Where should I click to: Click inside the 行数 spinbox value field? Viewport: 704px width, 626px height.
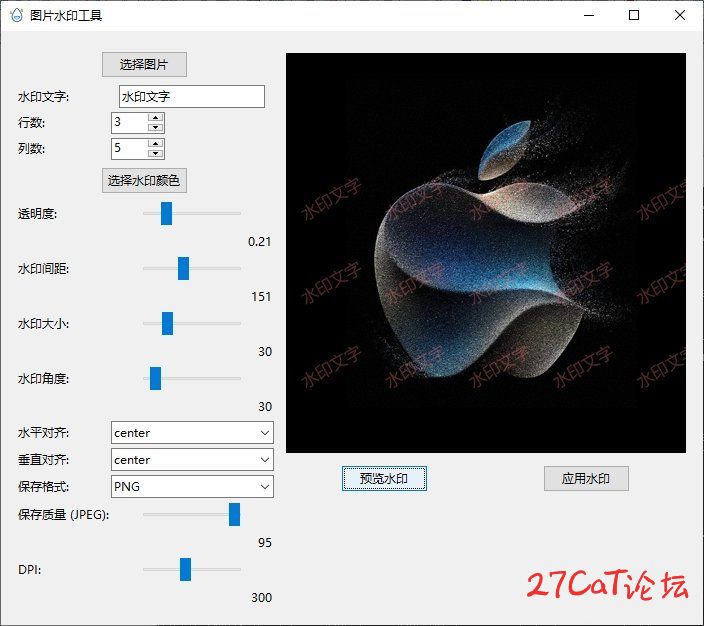pyautogui.click(x=130, y=122)
